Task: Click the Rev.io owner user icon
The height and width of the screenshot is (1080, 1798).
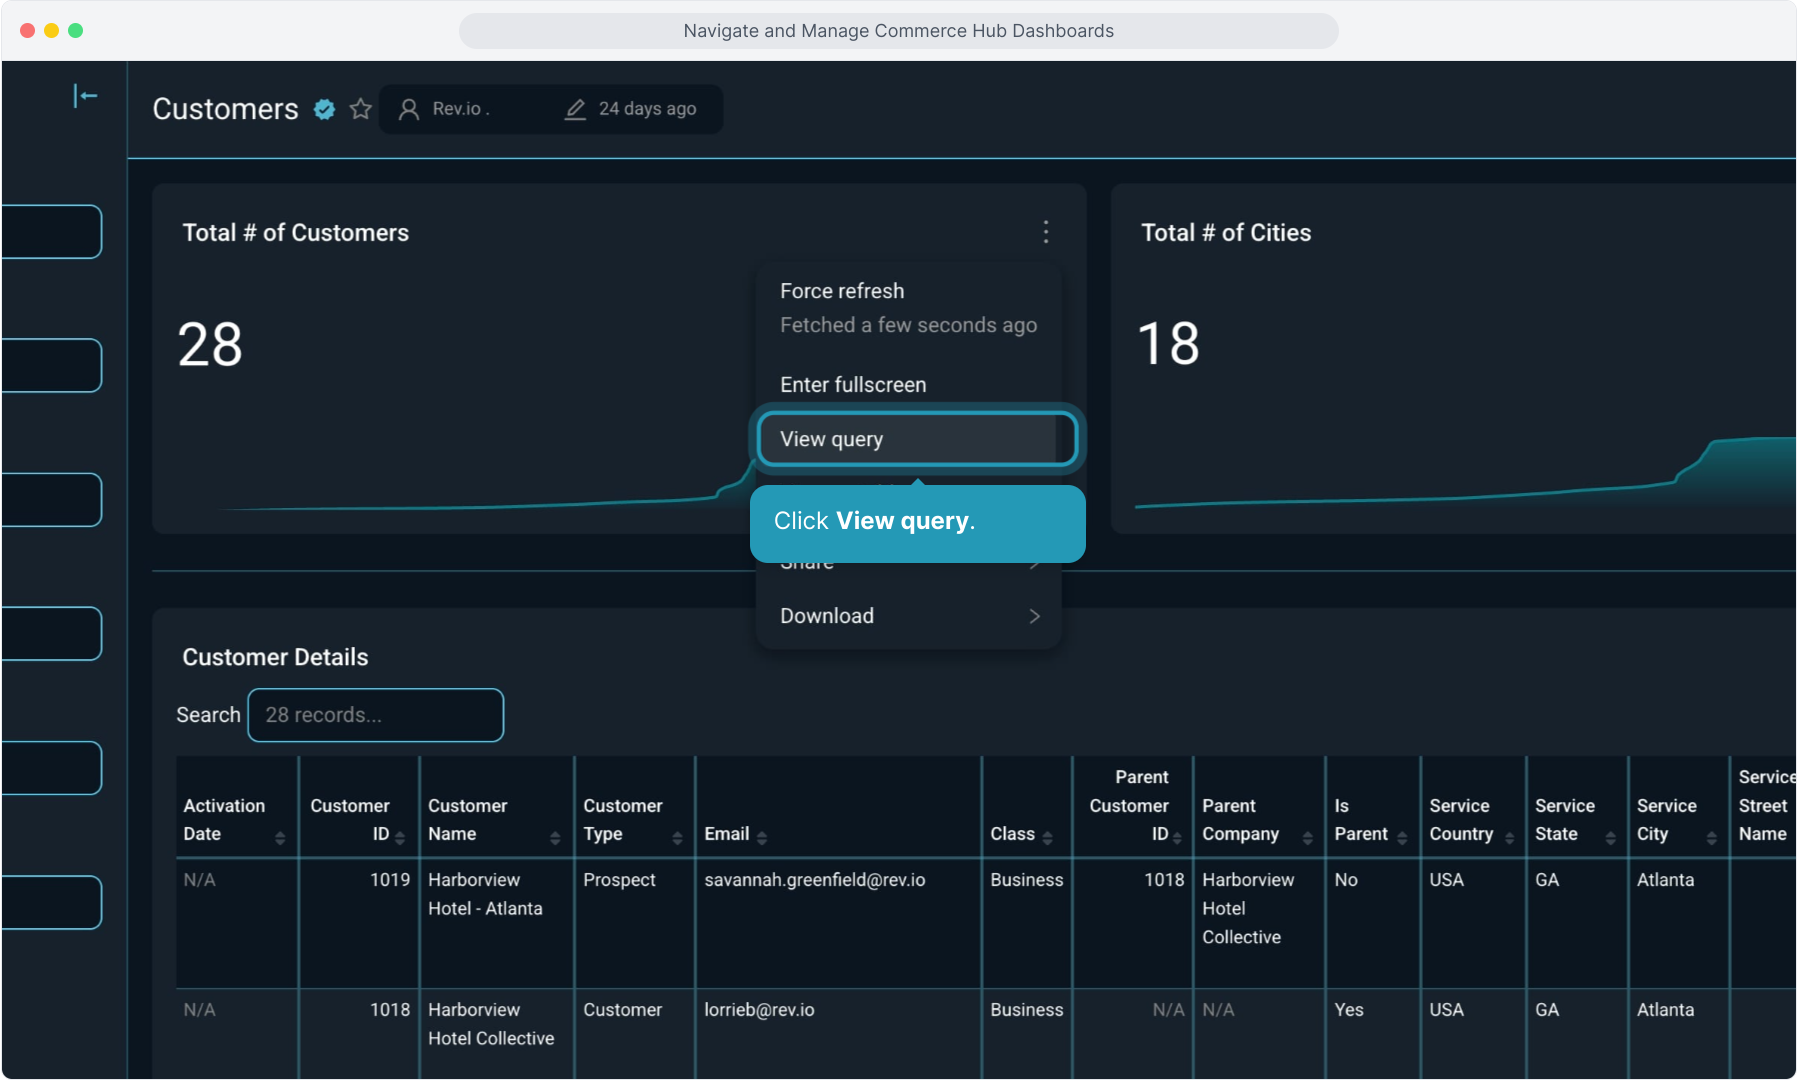Action: [x=408, y=109]
